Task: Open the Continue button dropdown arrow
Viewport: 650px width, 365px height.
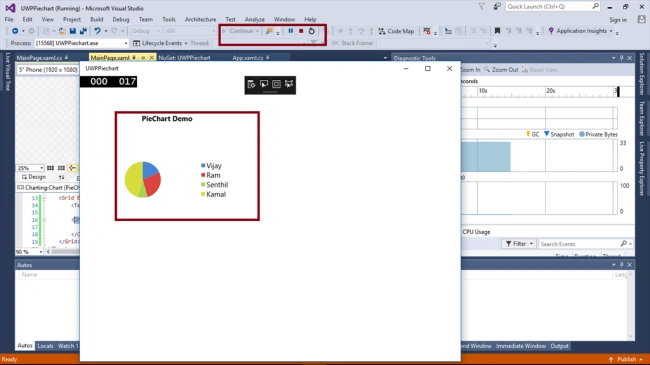Action: click(257, 31)
